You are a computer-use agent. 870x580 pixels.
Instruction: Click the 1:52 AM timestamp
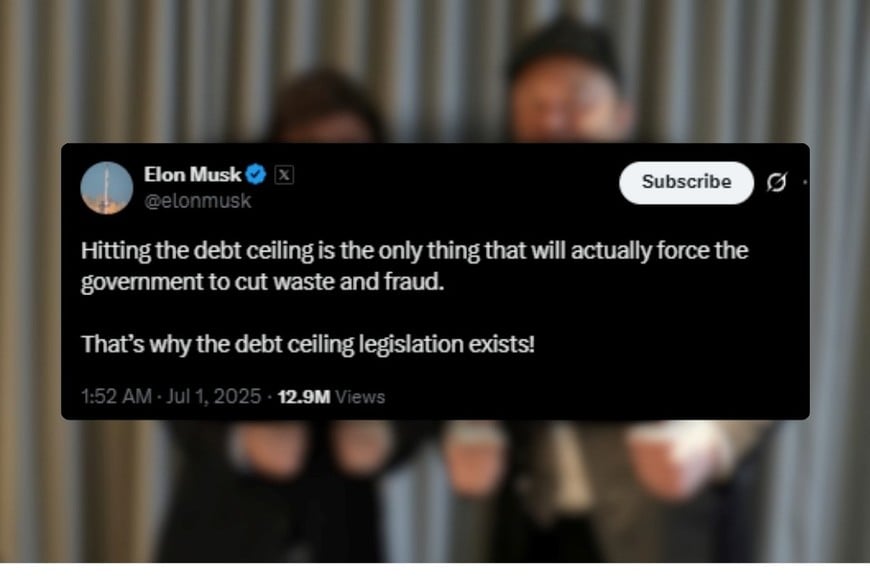click(116, 396)
